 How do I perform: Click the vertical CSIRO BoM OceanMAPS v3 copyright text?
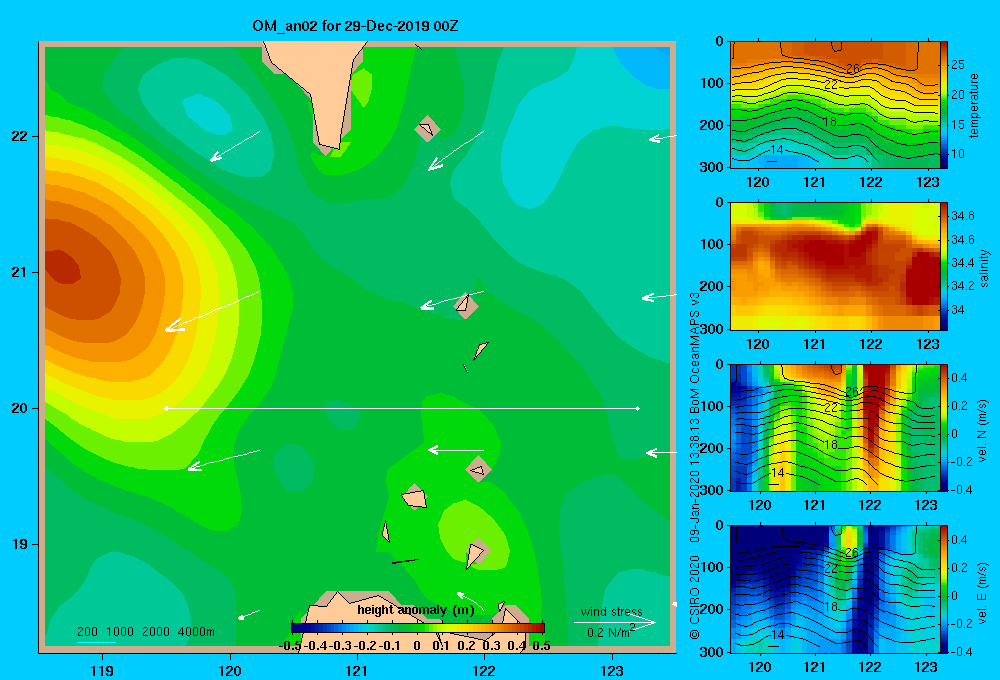(x=695, y=466)
